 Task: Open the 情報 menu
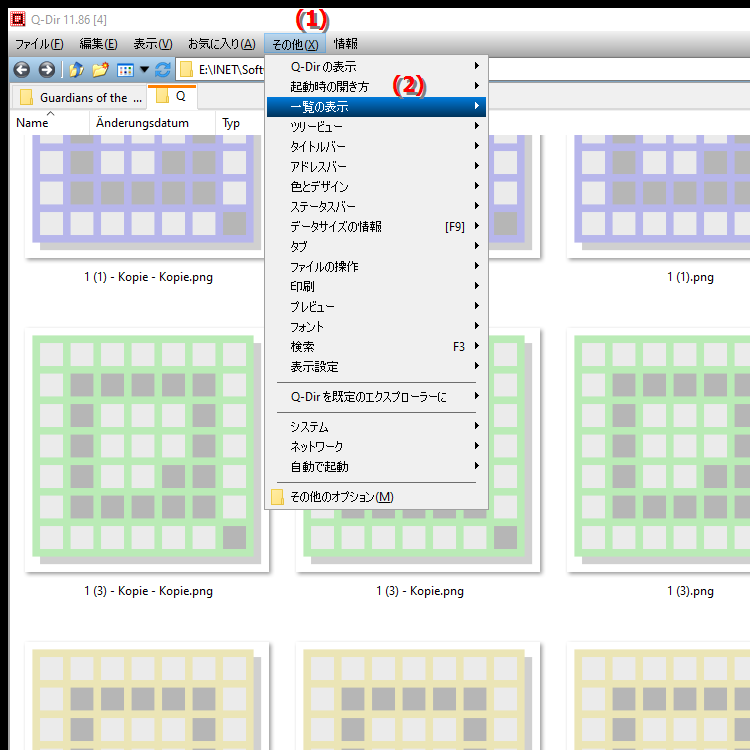click(x=345, y=44)
